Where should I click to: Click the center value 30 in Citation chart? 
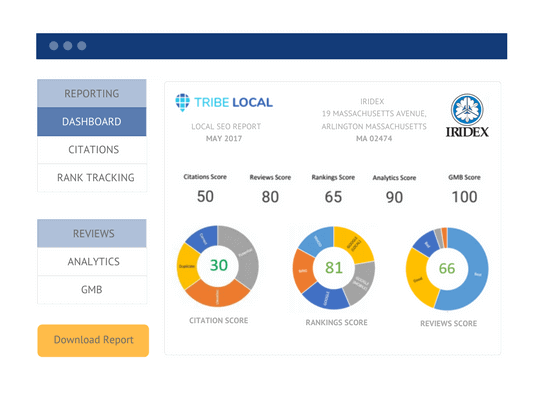tap(219, 265)
